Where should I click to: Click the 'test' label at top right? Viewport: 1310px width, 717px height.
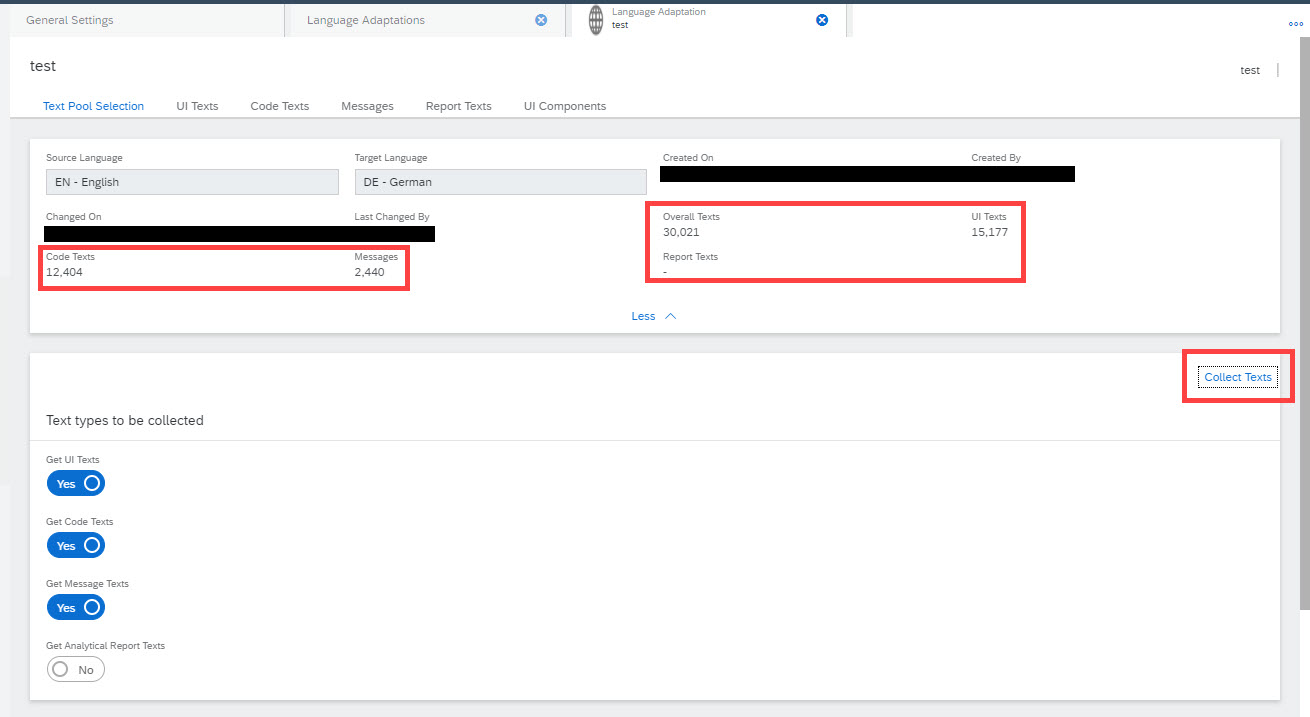1250,71
